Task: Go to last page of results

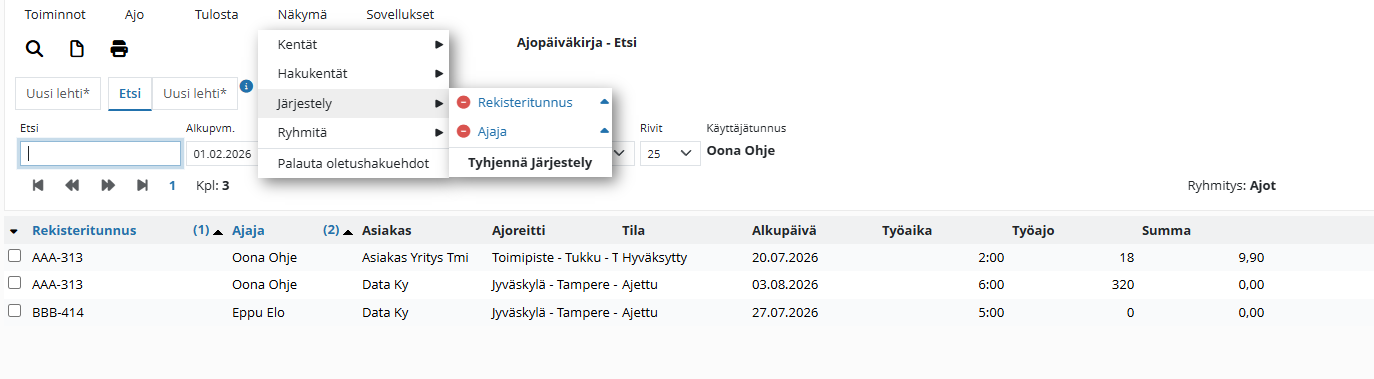Action: tap(142, 185)
